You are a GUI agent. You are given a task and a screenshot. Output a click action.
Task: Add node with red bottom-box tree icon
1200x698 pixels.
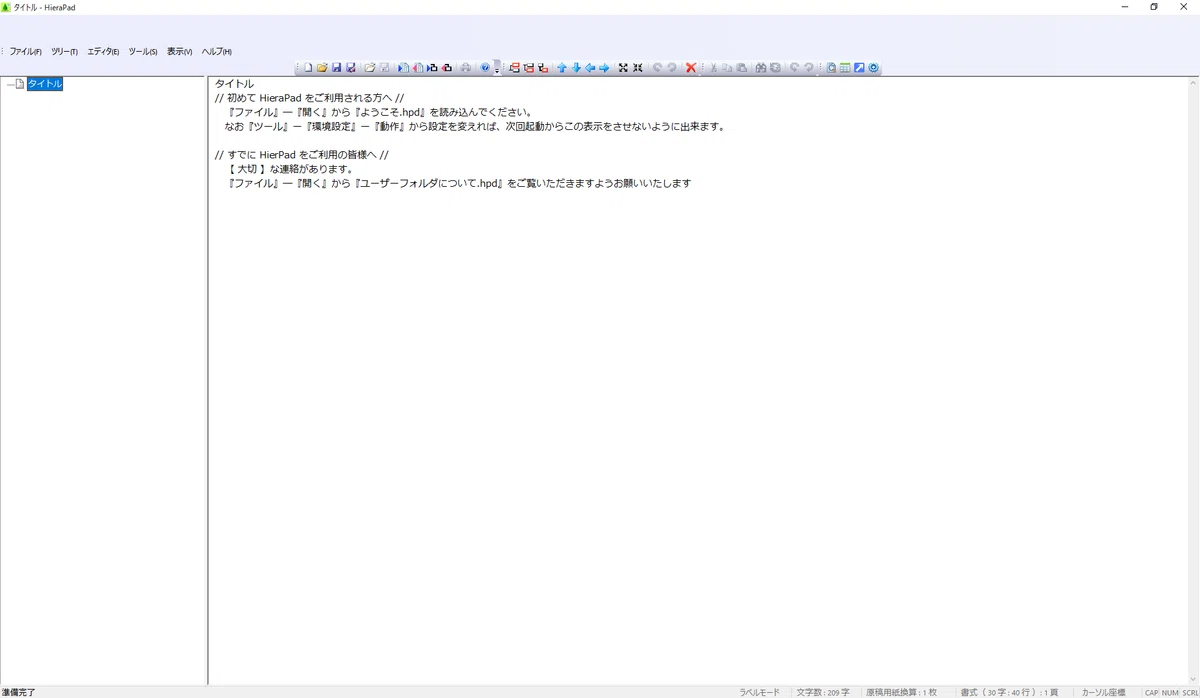[x=529, y=68]
